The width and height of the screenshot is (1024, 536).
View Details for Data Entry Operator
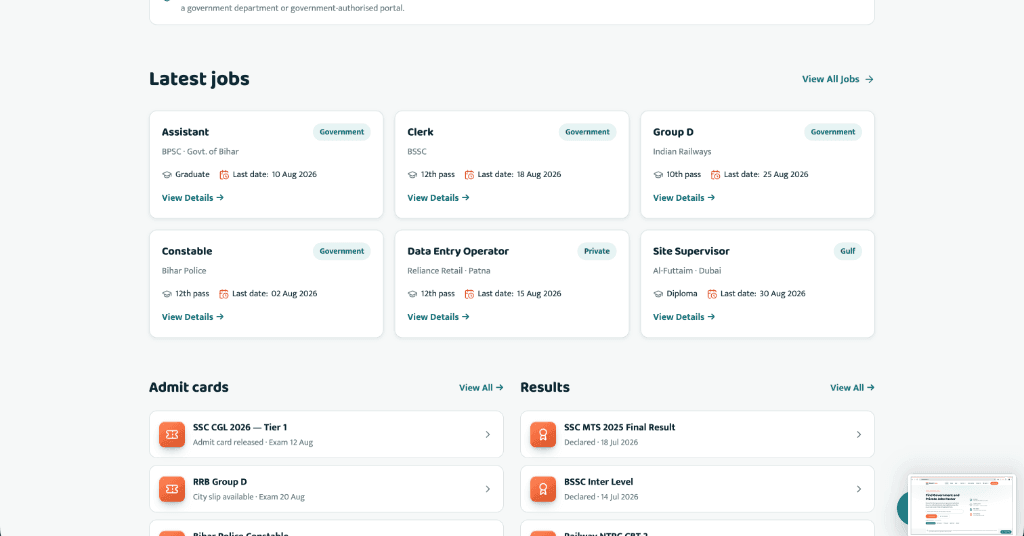pos(438,317)
